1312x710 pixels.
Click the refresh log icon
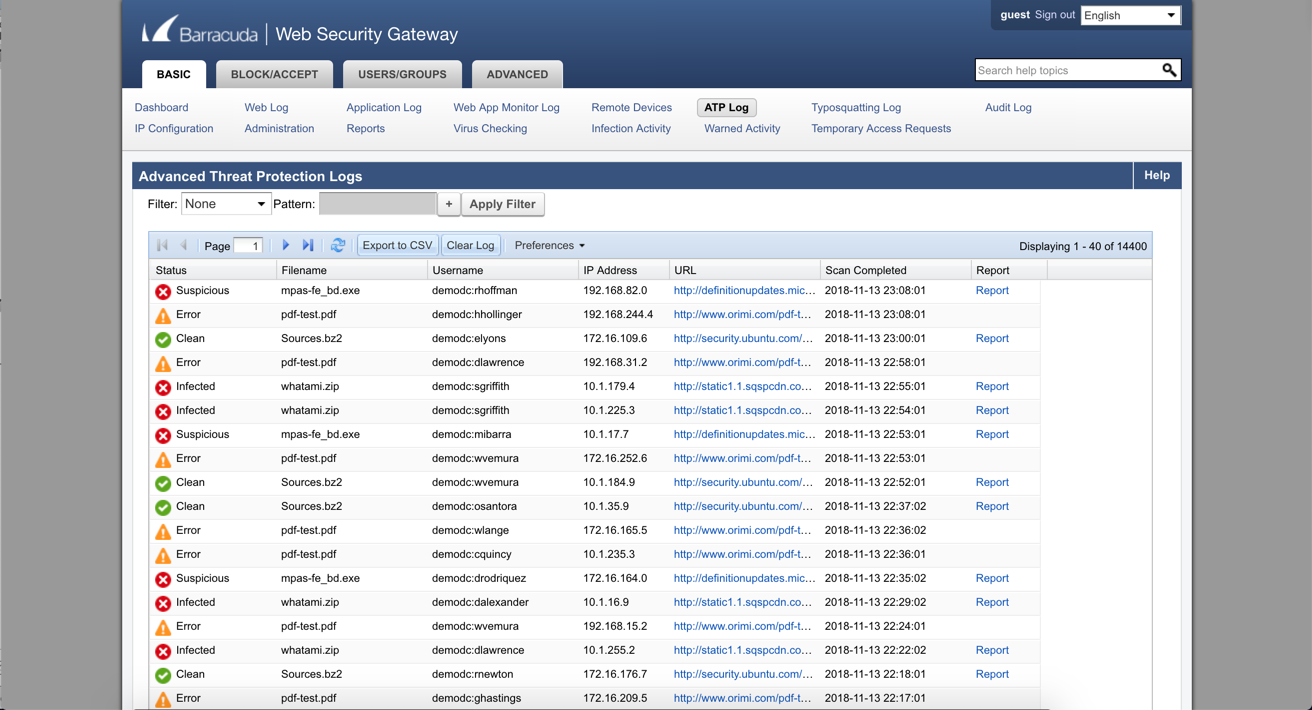pyautogui.click(x=338, y=245)
